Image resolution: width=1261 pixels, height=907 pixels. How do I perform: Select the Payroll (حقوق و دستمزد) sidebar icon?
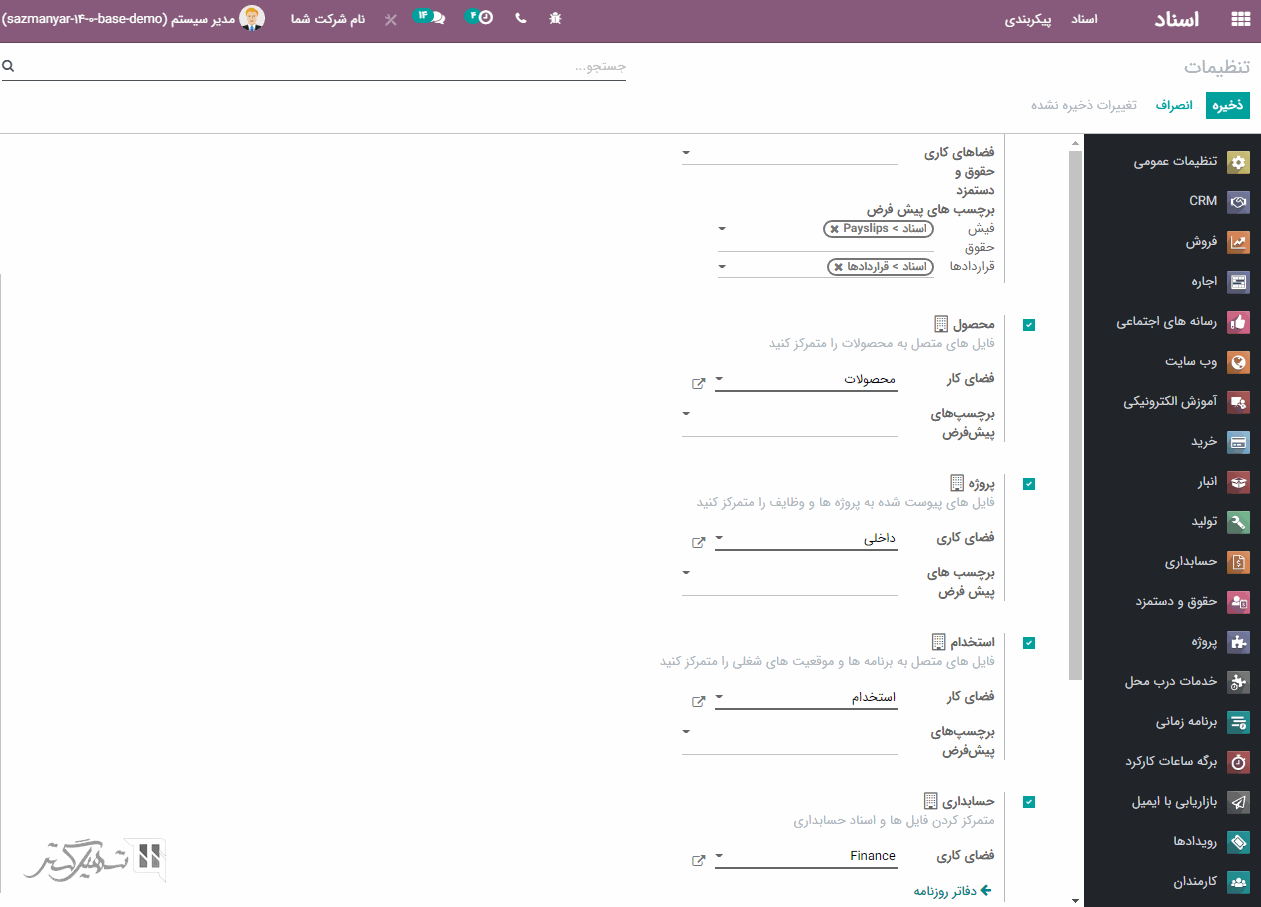[x=1239, y=602]
